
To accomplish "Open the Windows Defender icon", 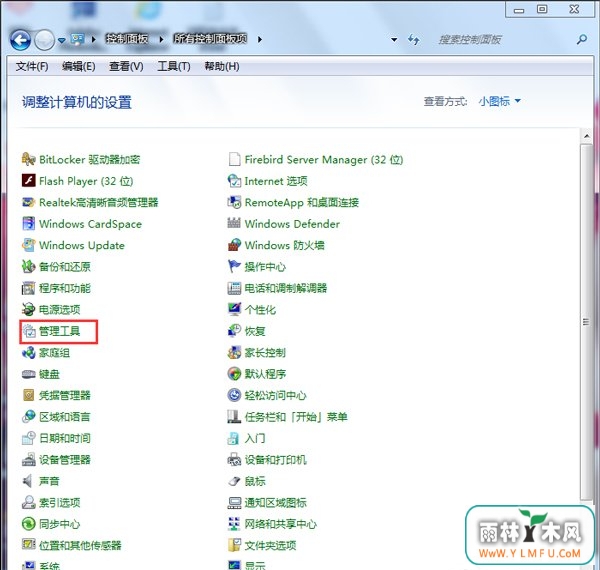I will (x=234, y=223).
